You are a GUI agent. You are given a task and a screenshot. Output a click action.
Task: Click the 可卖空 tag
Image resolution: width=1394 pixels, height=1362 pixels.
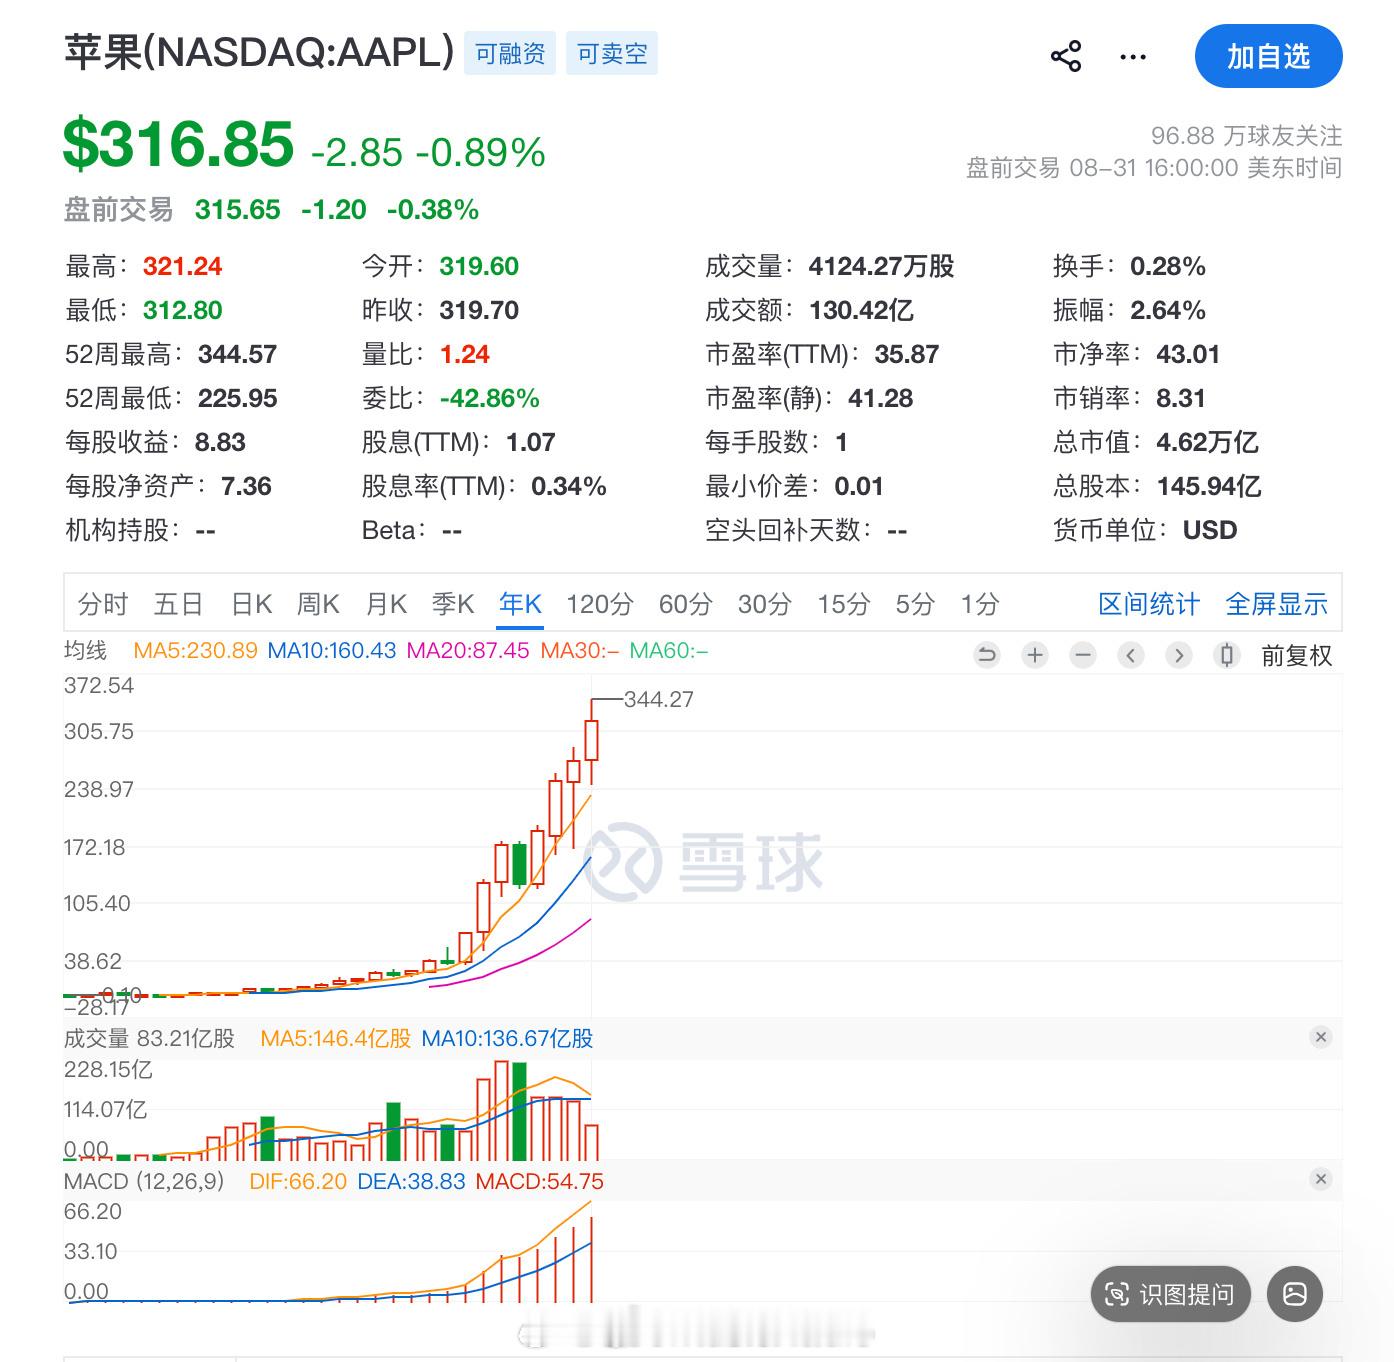coord(612,53)
